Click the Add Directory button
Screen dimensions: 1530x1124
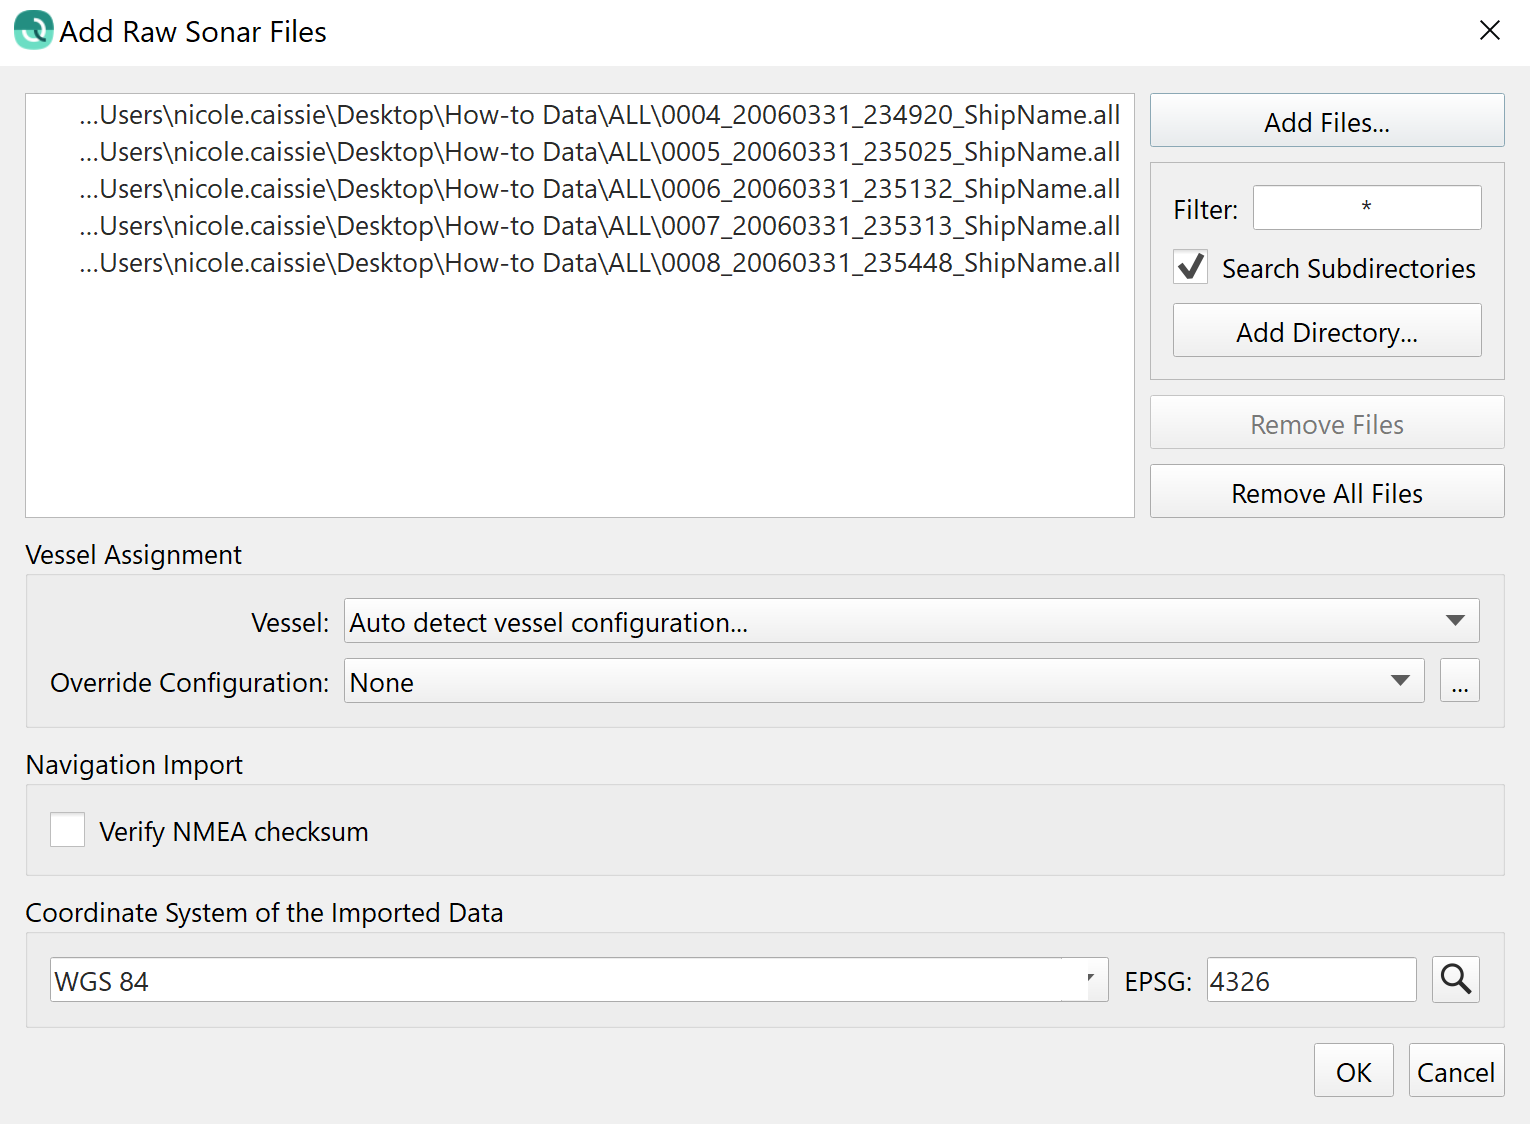coord(1326,331)
